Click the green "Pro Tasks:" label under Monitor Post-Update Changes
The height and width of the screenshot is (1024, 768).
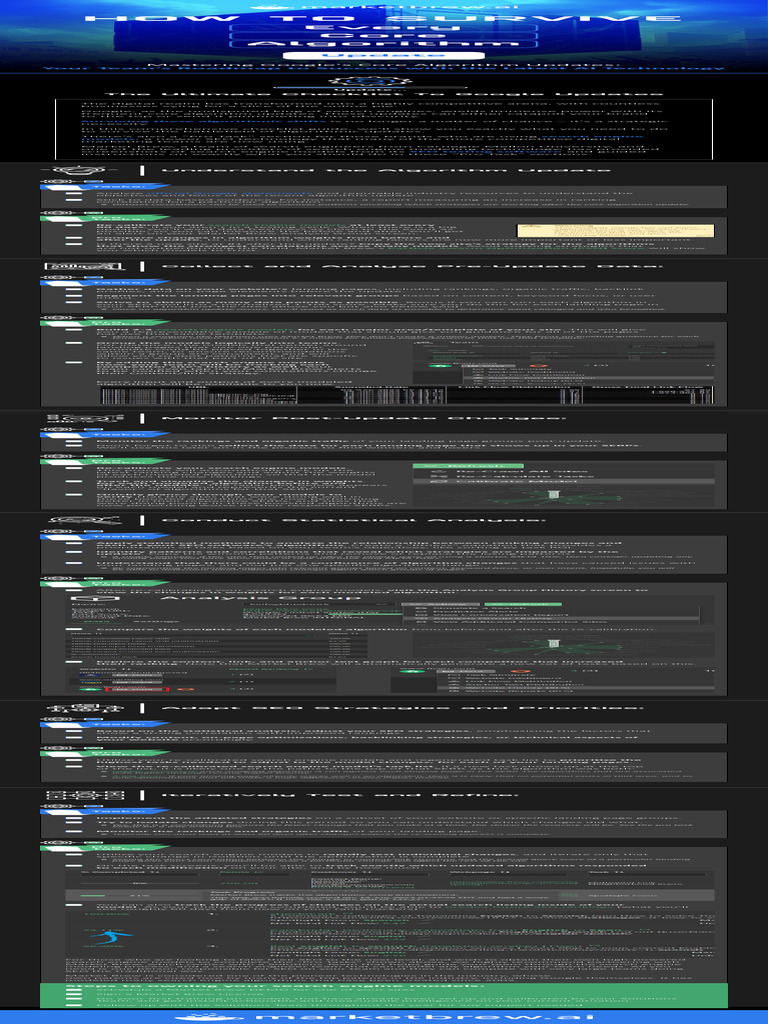[104, 462]
